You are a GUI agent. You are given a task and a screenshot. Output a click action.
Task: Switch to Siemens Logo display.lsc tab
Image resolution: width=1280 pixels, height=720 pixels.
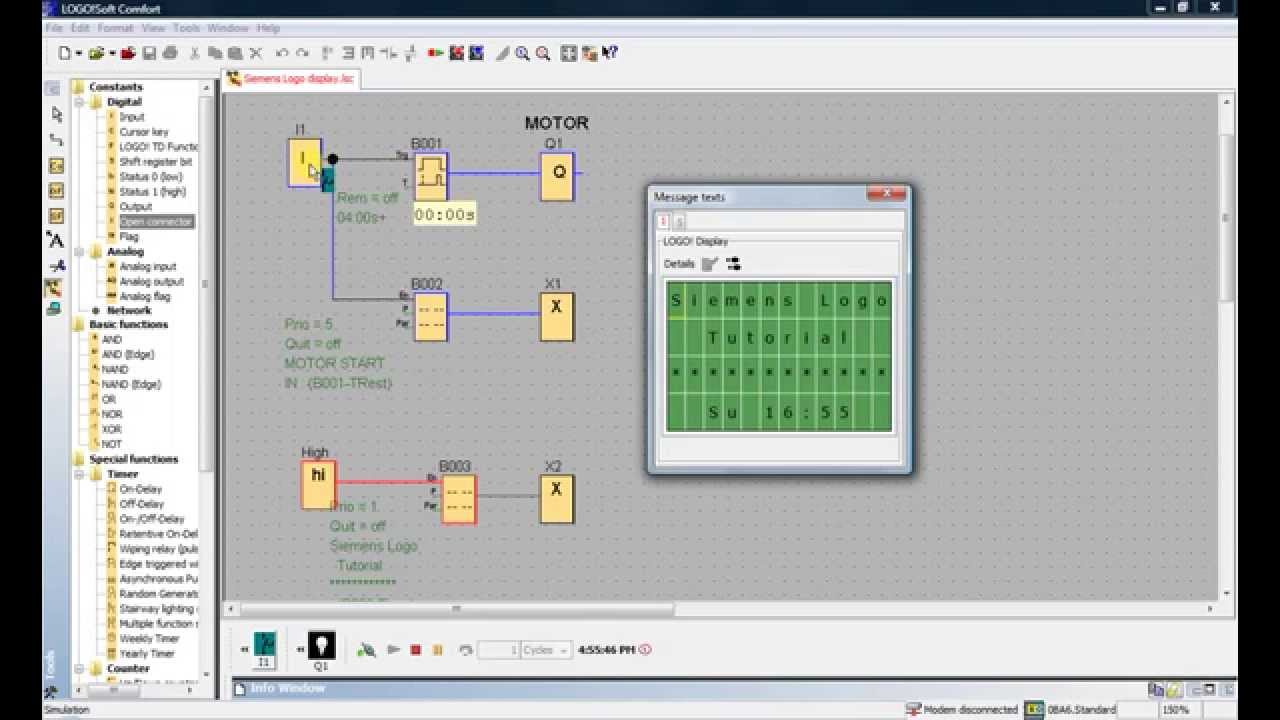[291, 78]
